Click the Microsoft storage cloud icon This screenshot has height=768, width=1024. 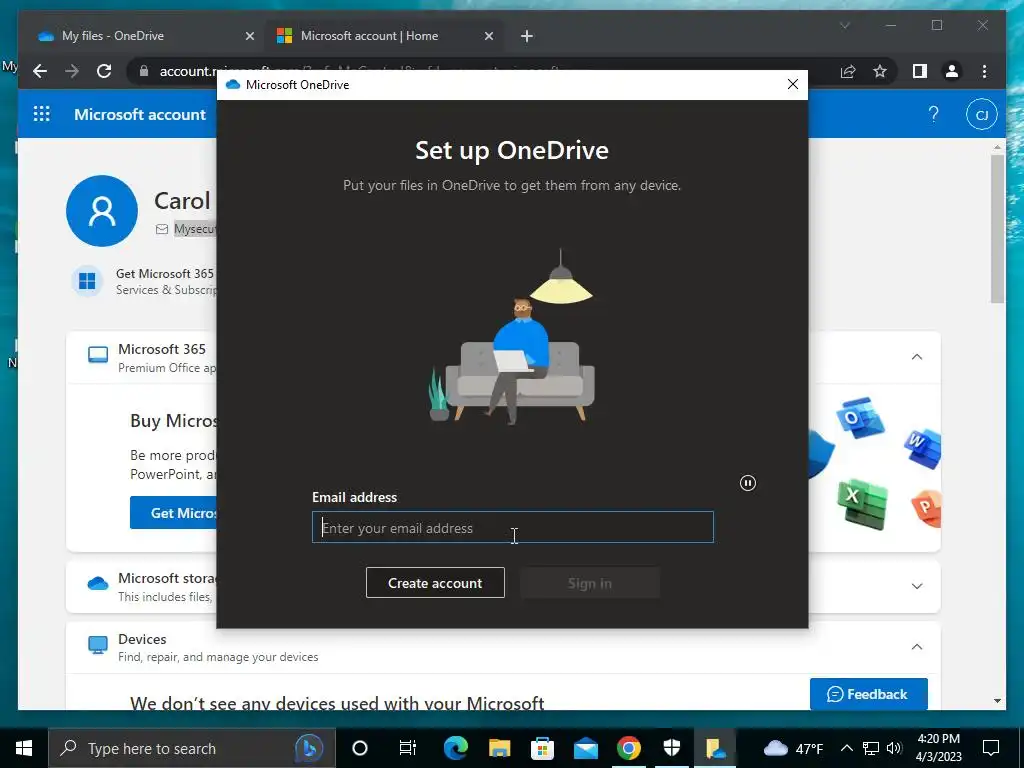98,583
